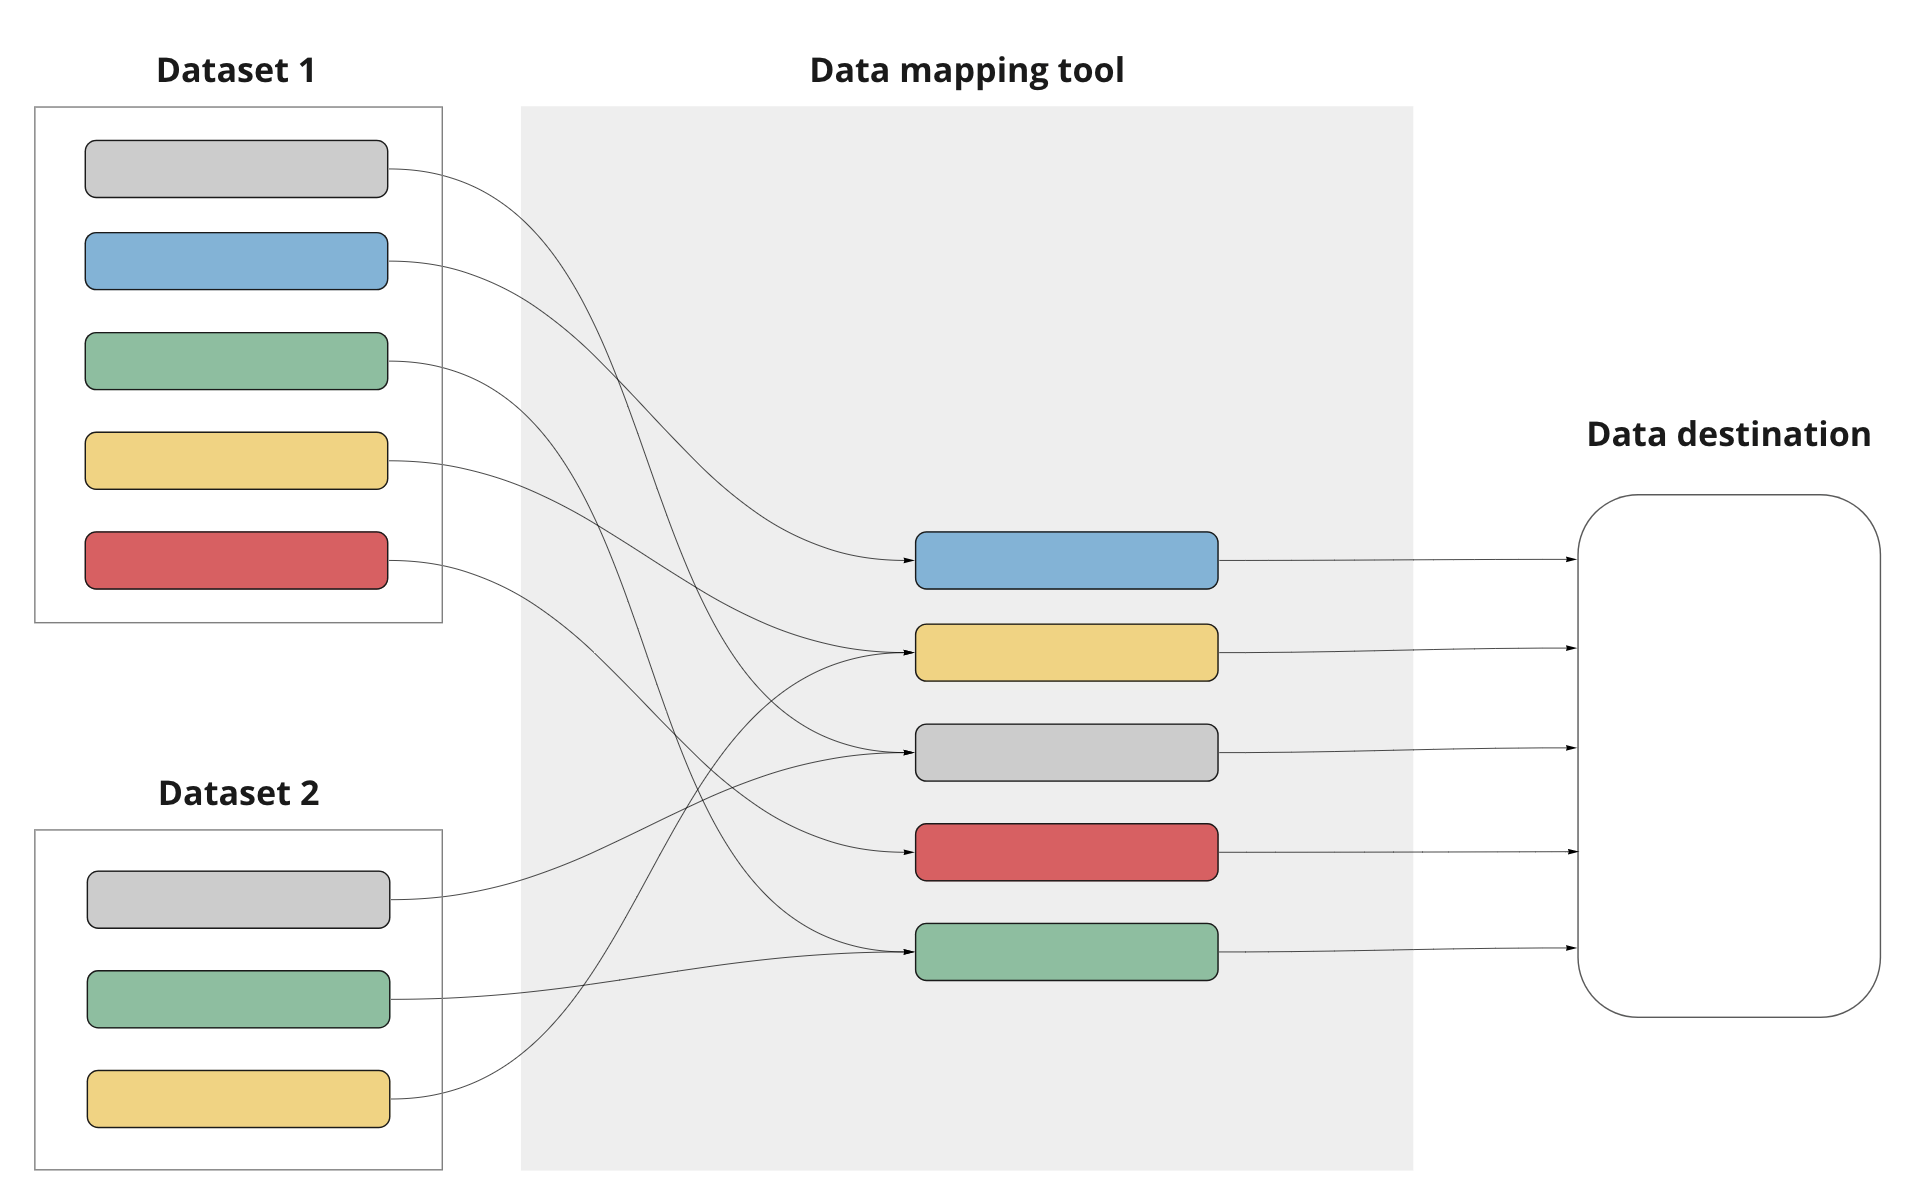Click the yellow block in the mapping tool
1912x1194 pixels.
tap(1065, 653)
